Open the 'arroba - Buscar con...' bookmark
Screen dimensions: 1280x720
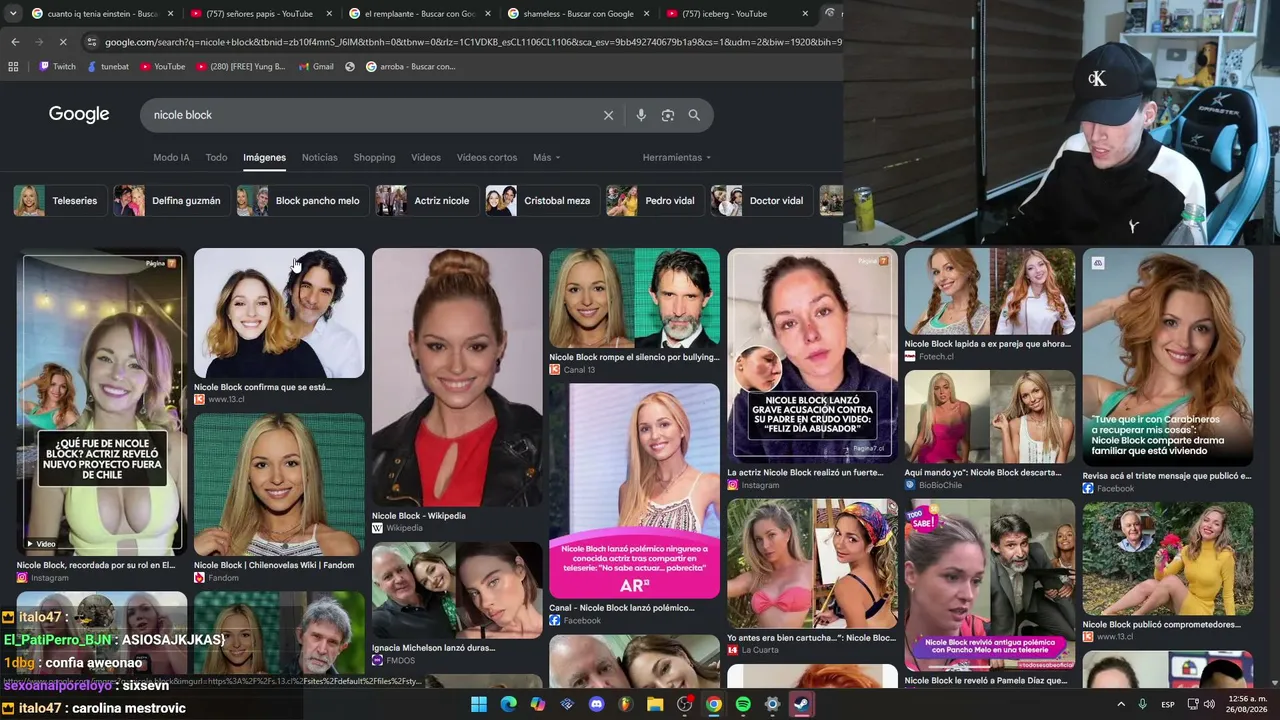(x=410, y=67)
